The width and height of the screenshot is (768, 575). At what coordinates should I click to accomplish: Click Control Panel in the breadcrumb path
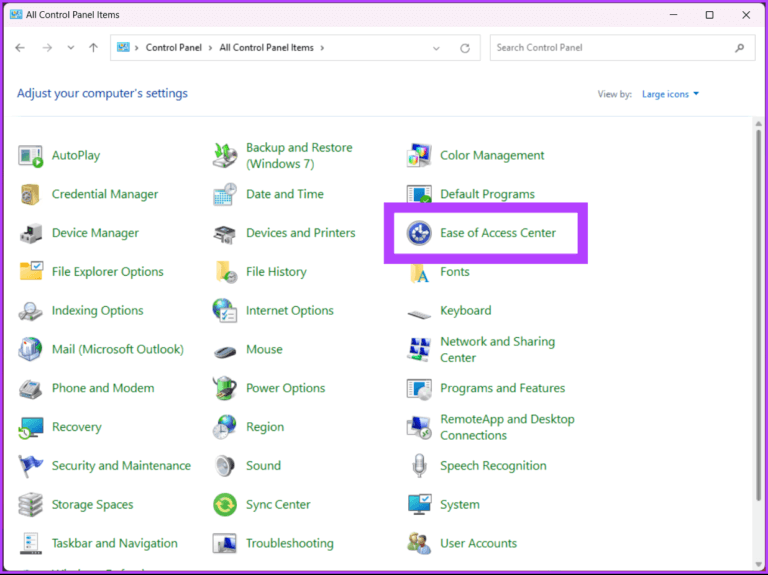[x=175, y=48]
